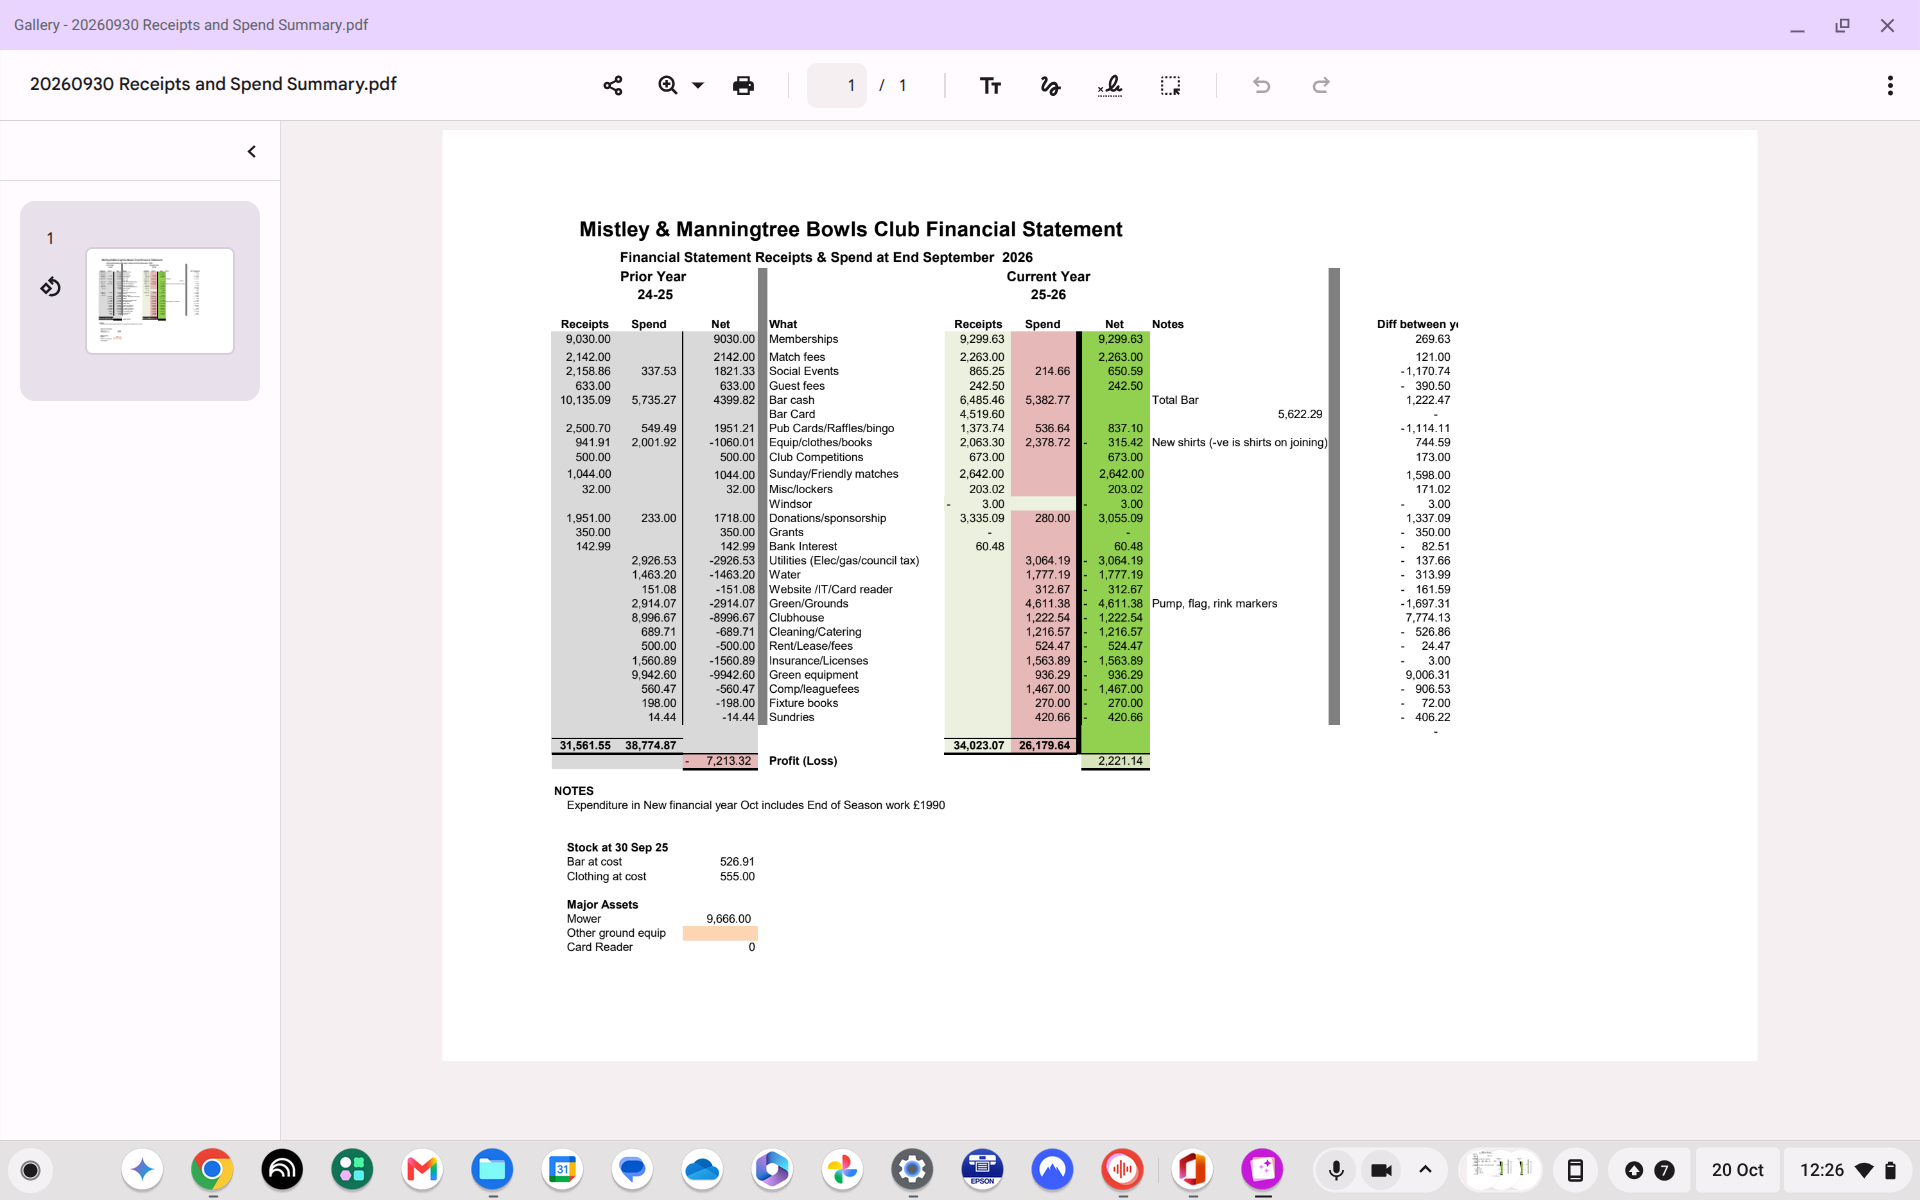Open the Files app
1920x1200 pixels.
(492, 1170)
